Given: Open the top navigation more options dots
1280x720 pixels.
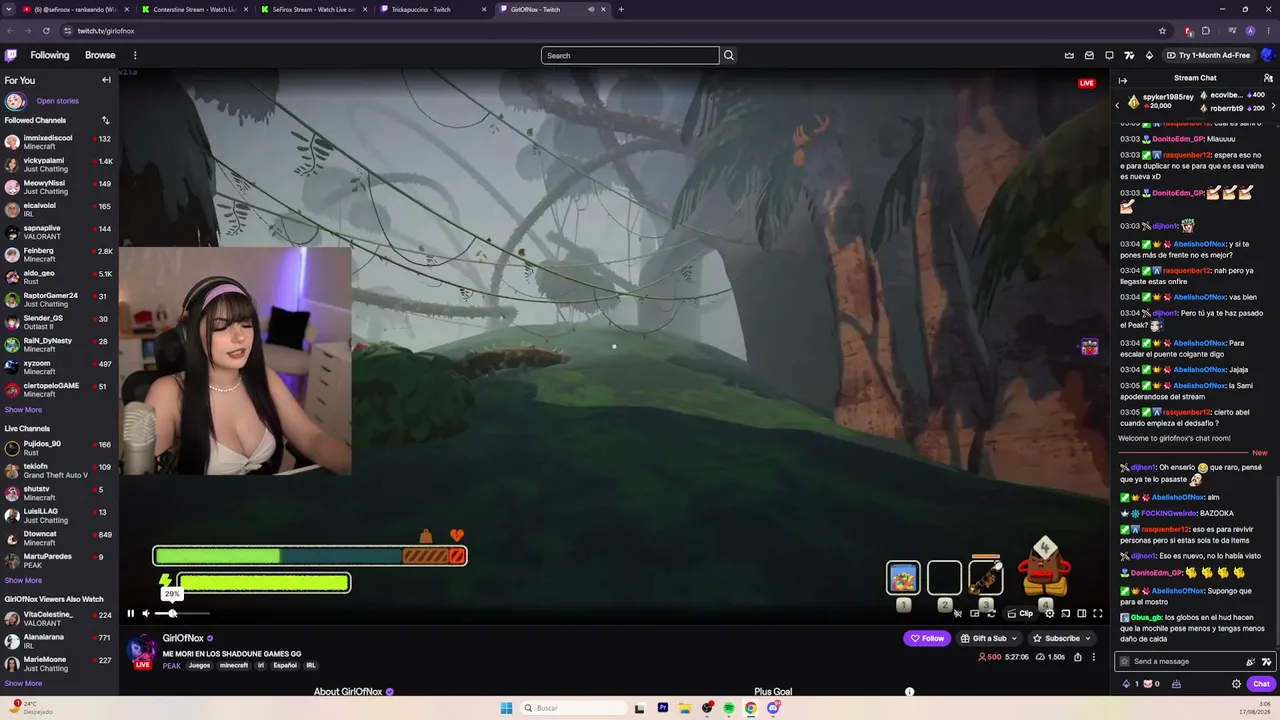Looking at the screenshot, I should pyautogui.click(x=135, y=55).
